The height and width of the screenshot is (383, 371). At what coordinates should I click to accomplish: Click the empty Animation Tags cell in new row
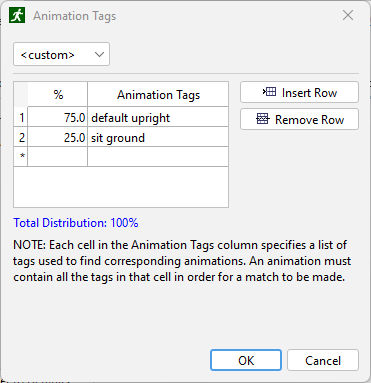click(x=158, y=157)
